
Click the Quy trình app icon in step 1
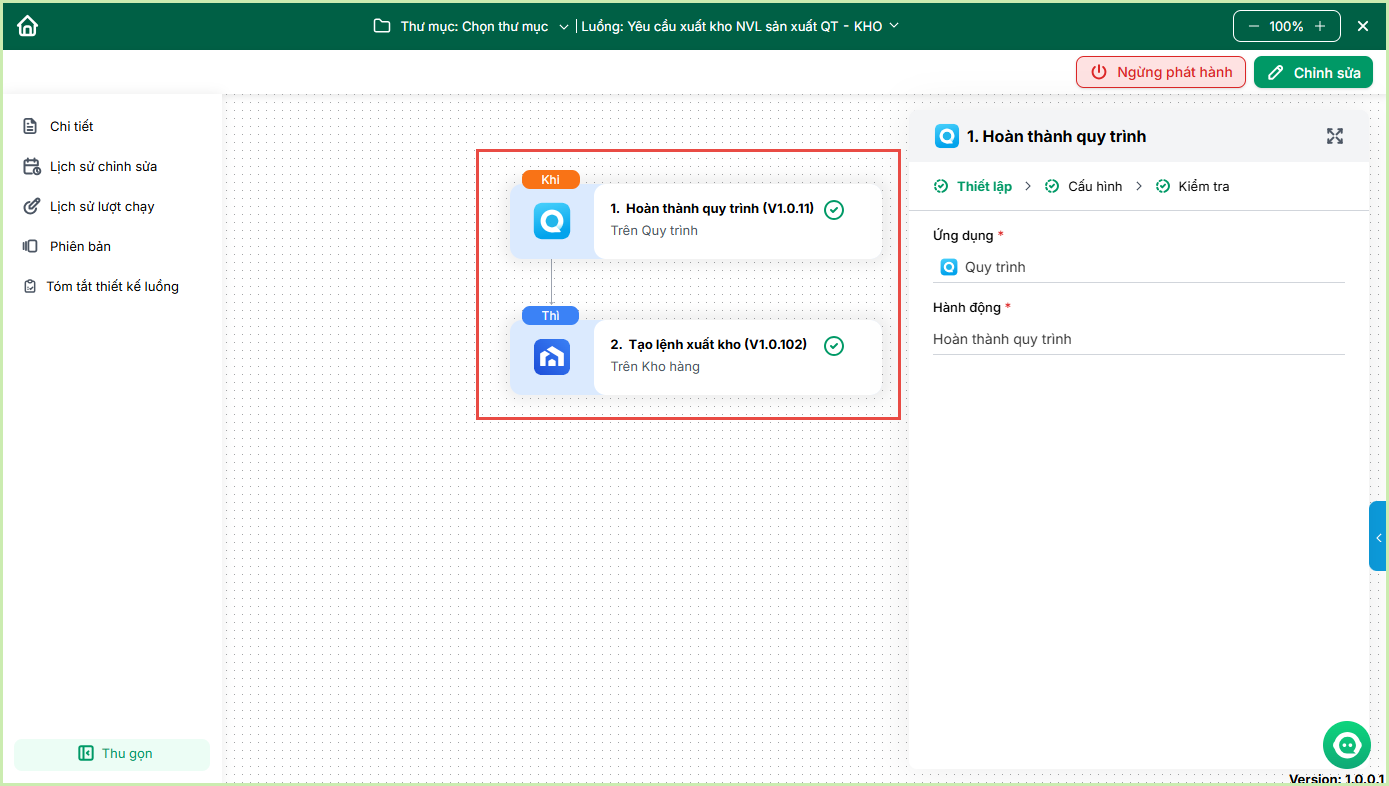tap(551, 221)
